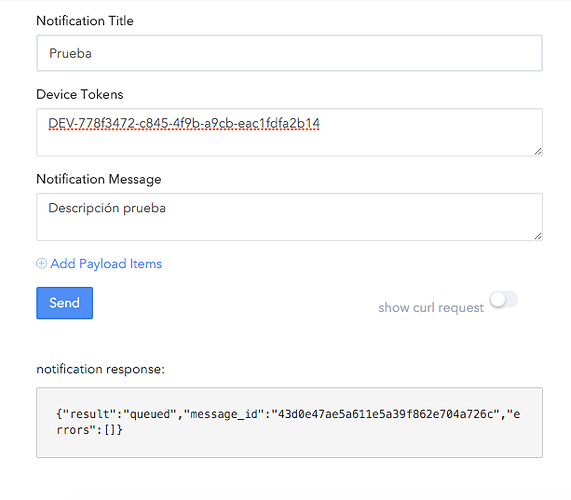Place cursor in the DEV-778f3472 token text
Viewport: 571px width, 500px height.
click(184, 123)
